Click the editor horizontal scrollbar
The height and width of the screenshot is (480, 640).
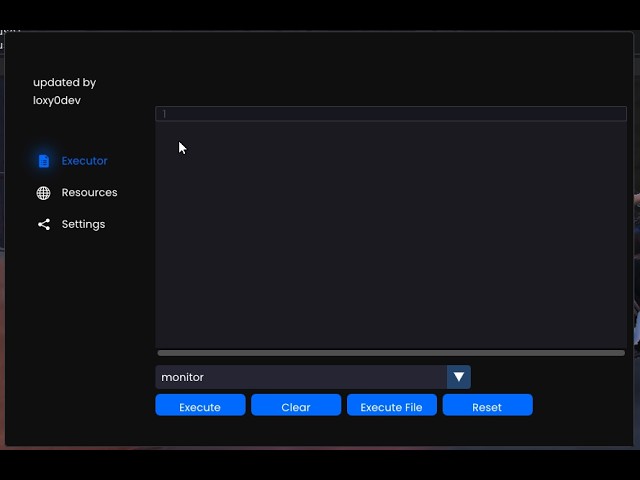click(391, 353)
